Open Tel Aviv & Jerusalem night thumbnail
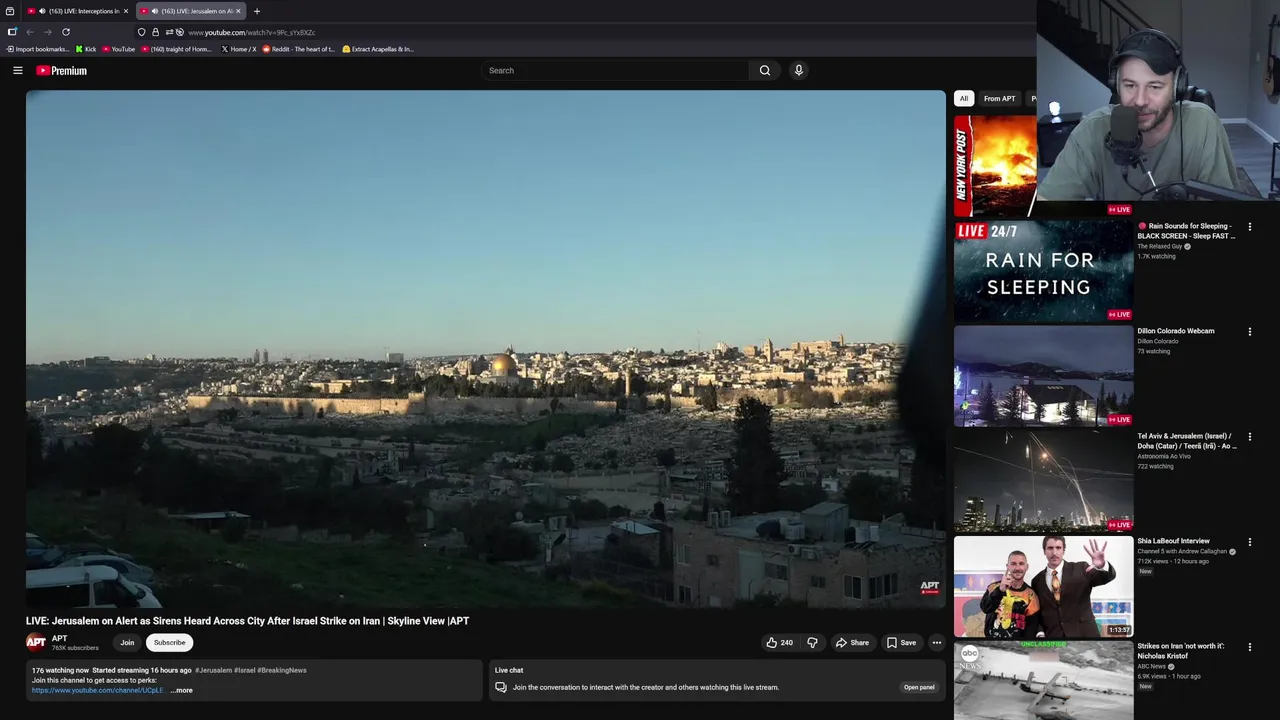 pos(1043,481)
